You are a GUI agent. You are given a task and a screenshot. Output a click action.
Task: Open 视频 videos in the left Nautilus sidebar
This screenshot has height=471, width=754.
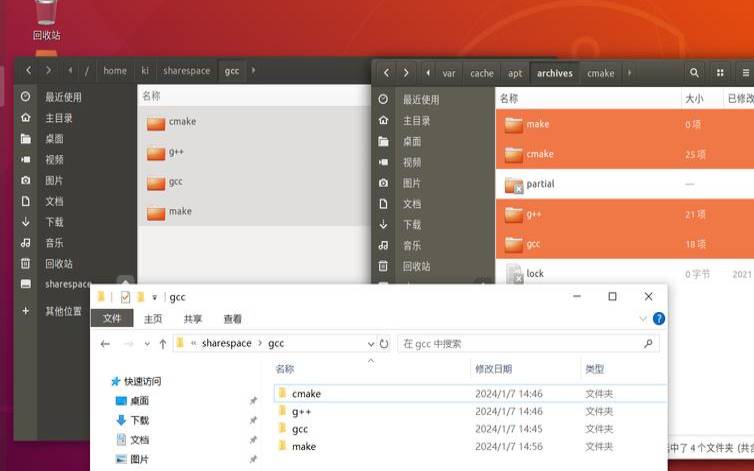click(54, 159)
